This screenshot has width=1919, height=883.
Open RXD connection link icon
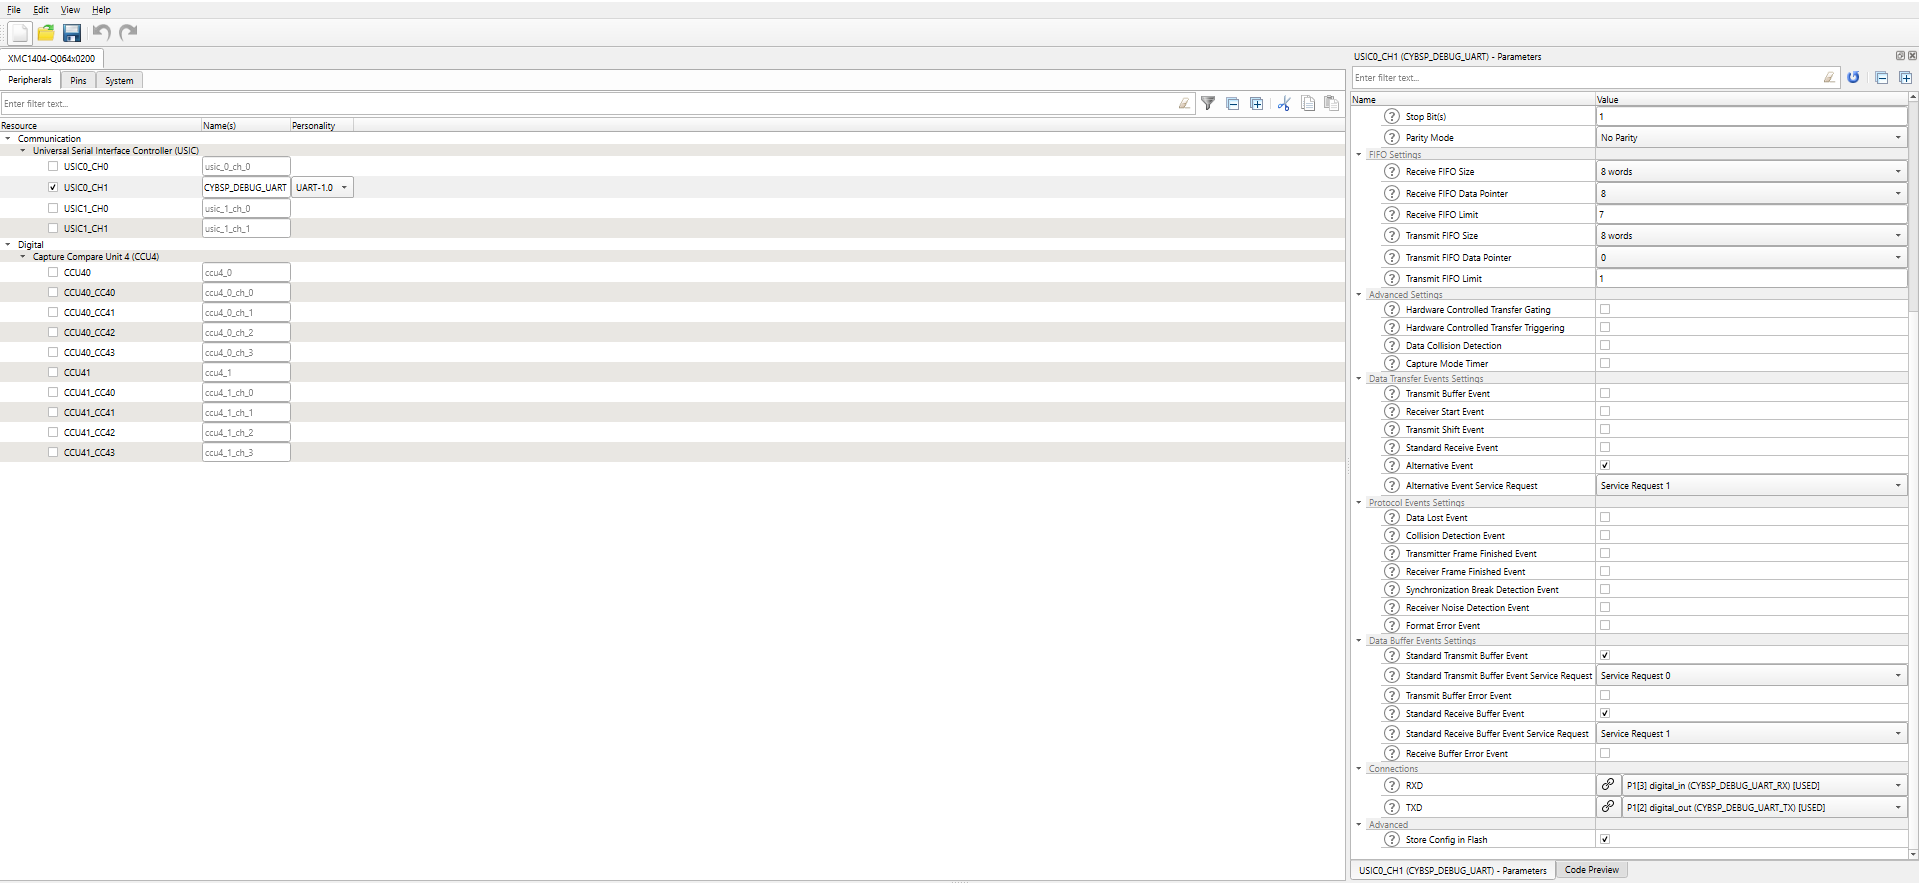click(x=1608, y=785)
